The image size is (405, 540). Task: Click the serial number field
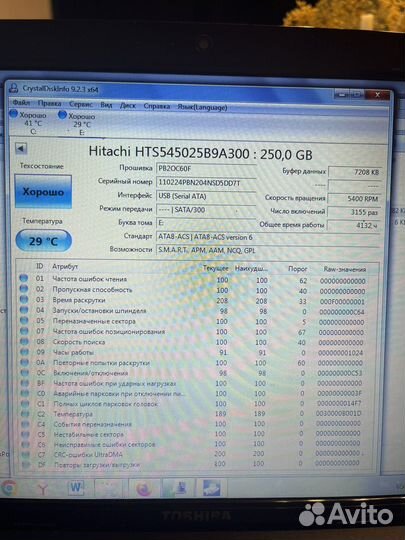tap(206, 183)
